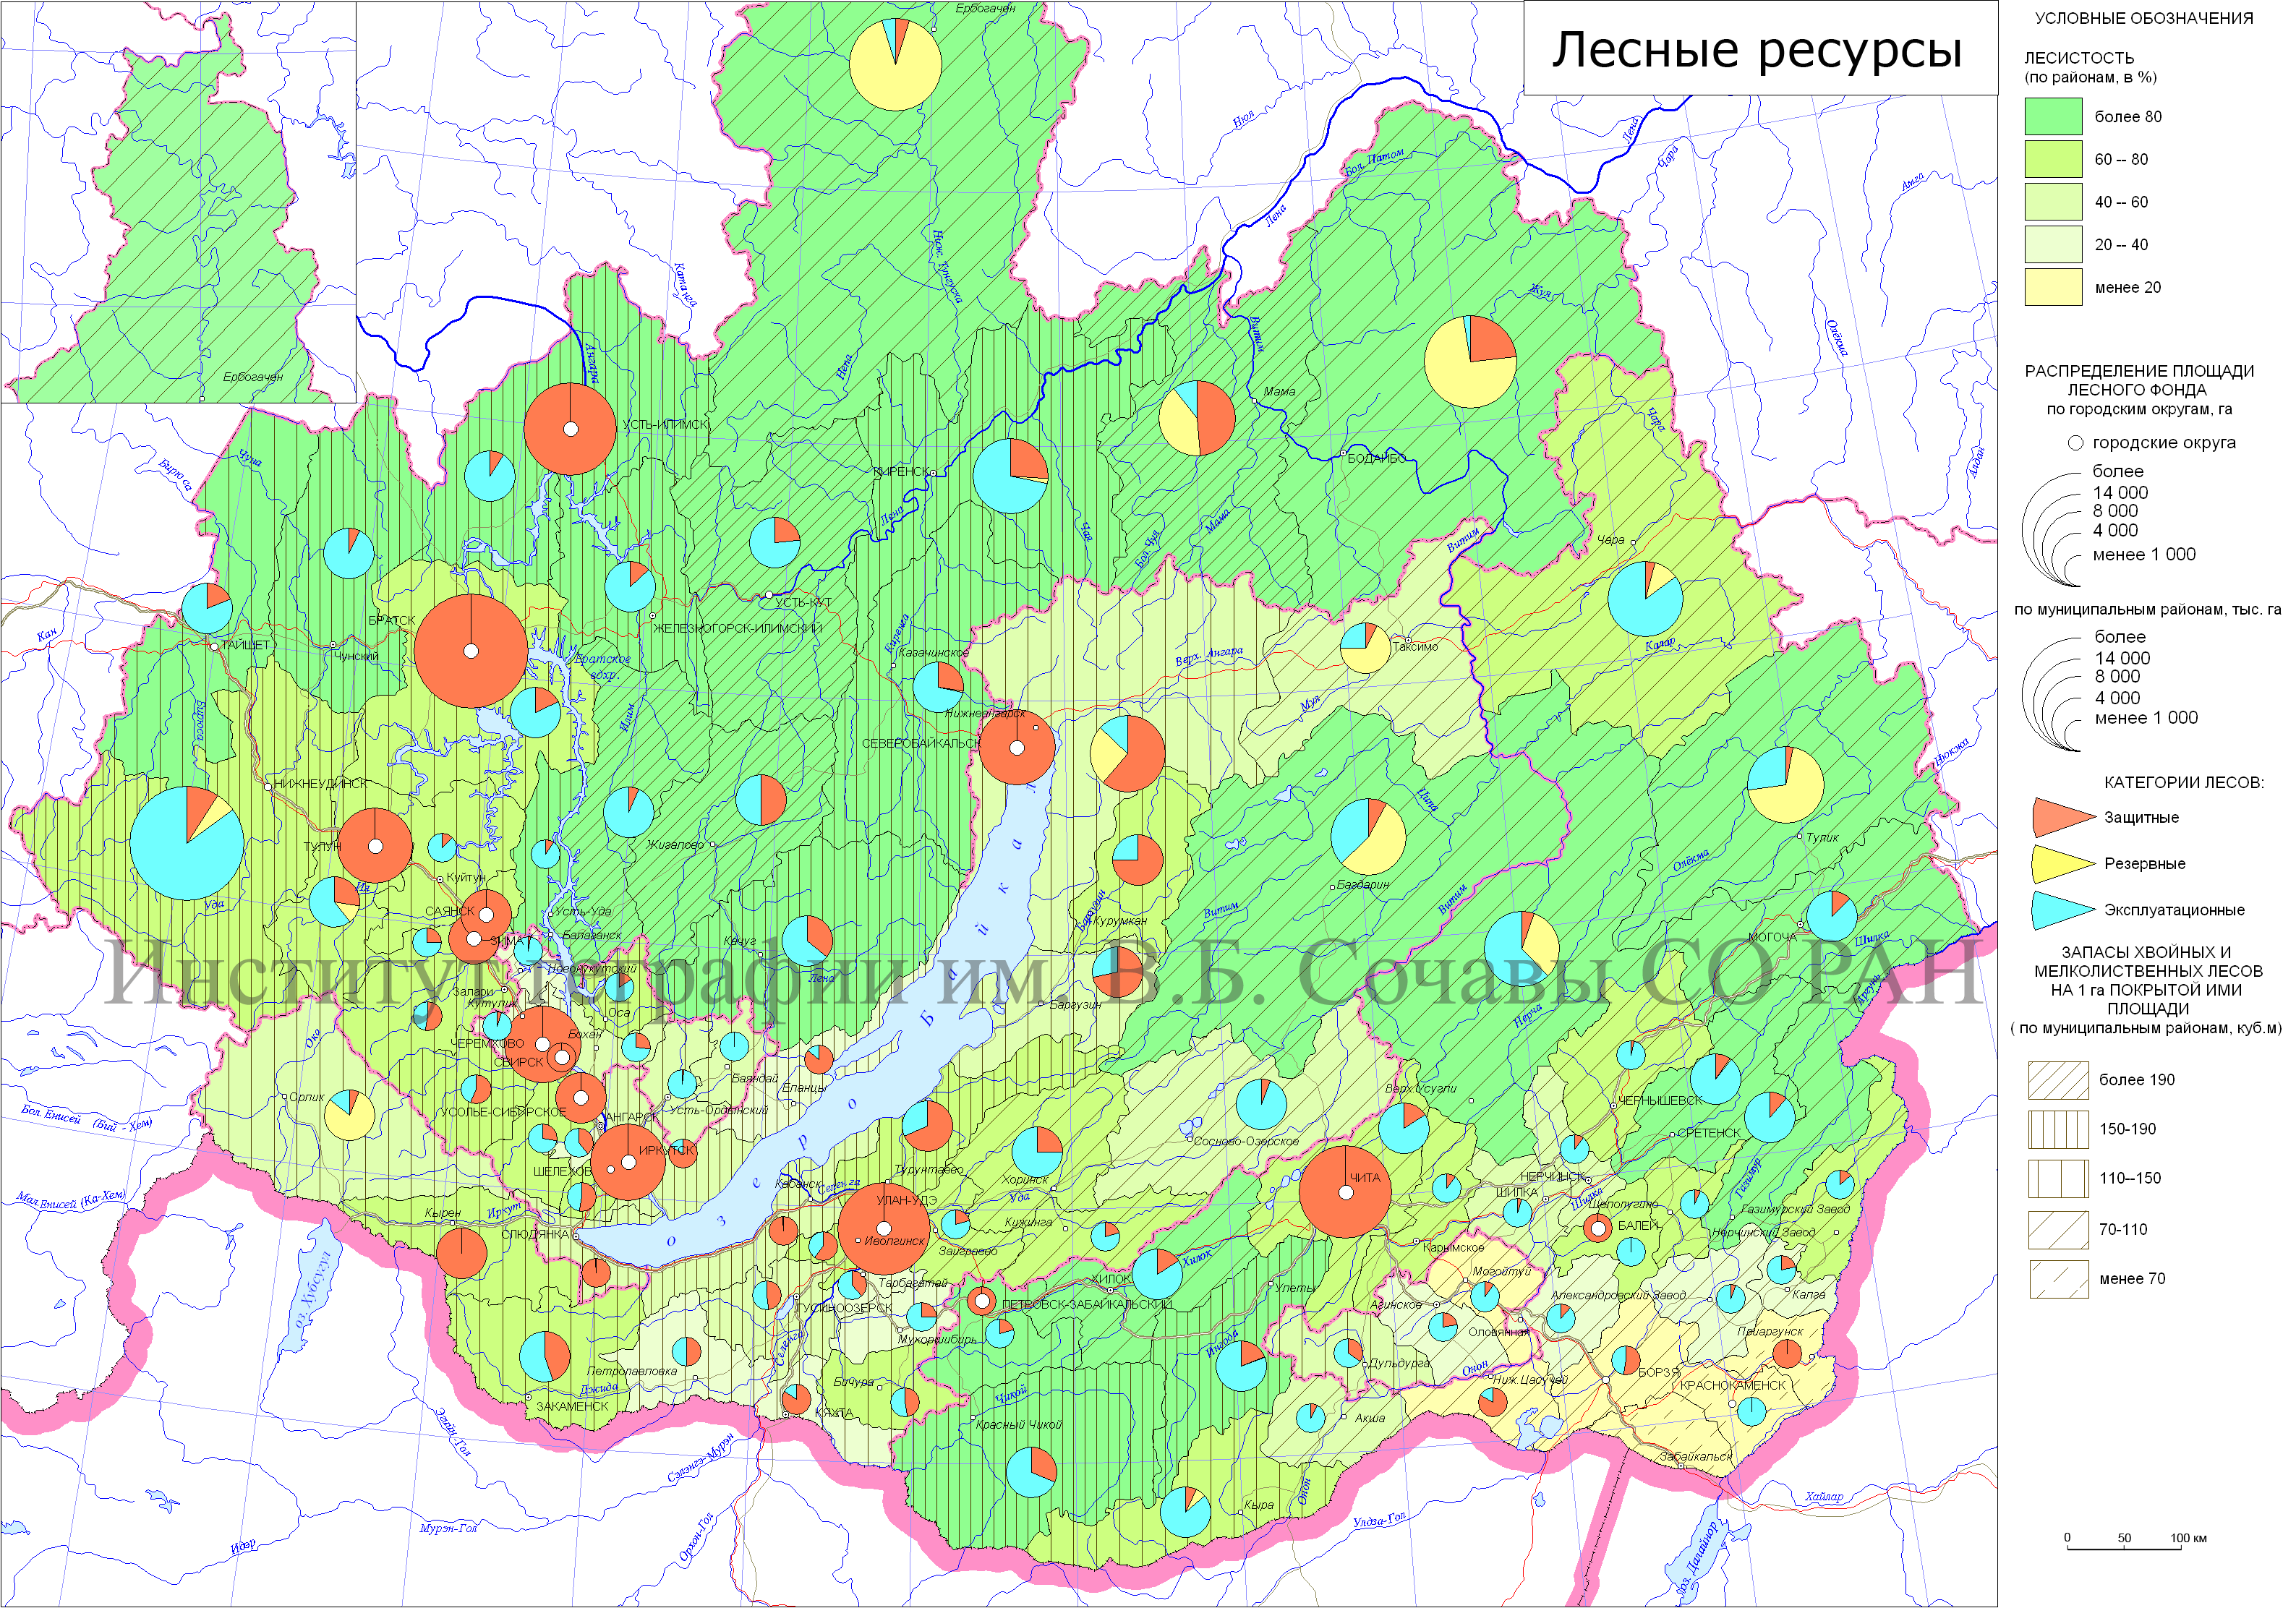
Task: Pick the '60 -- 80' legend swatch
Action: [x=2053, y=159]
